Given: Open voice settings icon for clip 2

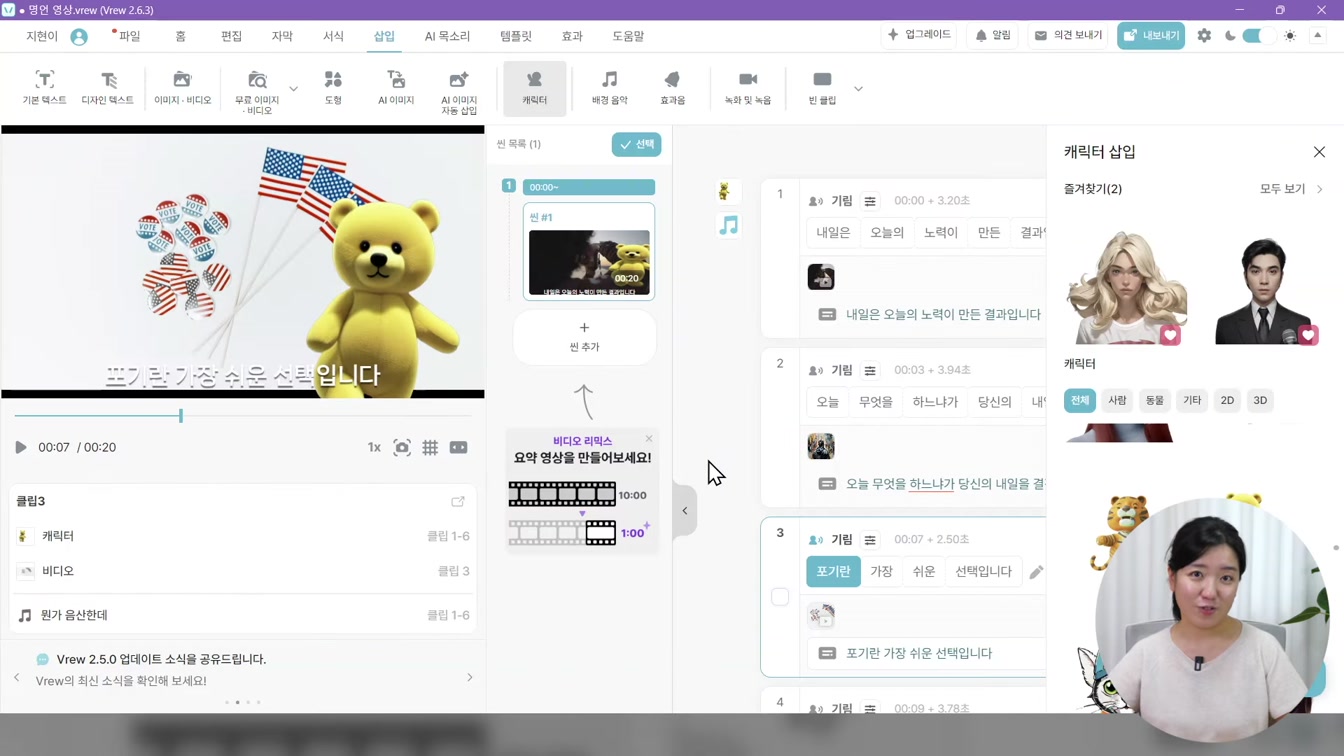Looking at the screenshot, I should [x=870, y=370].
